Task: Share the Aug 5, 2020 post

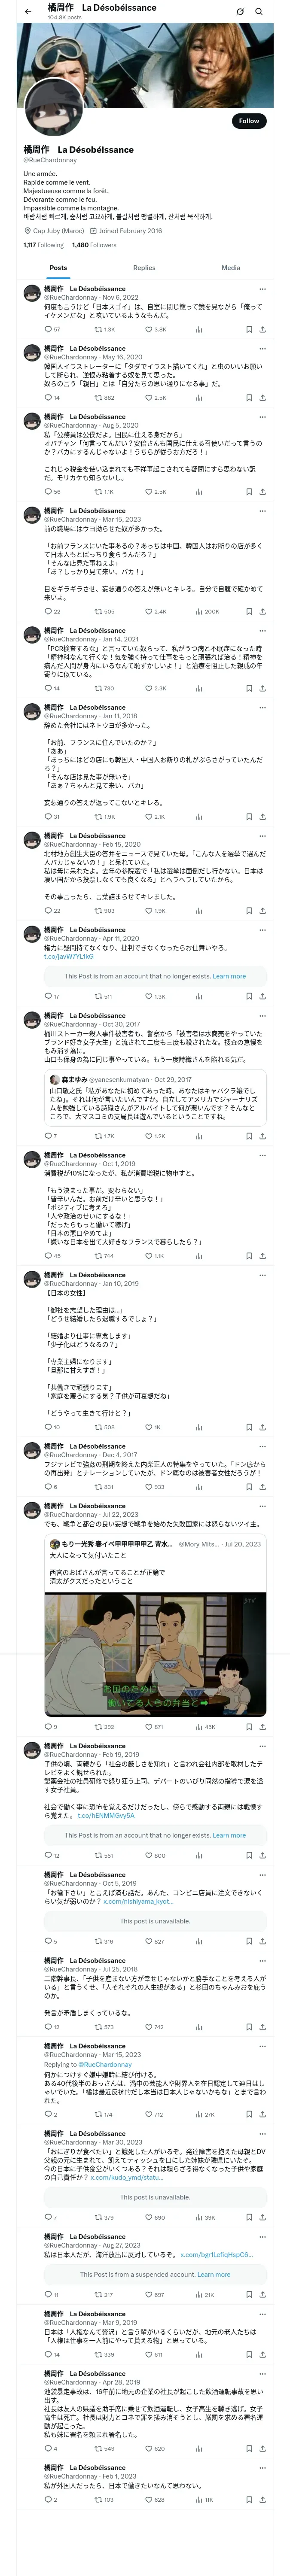Action: (x=262, y=492)
